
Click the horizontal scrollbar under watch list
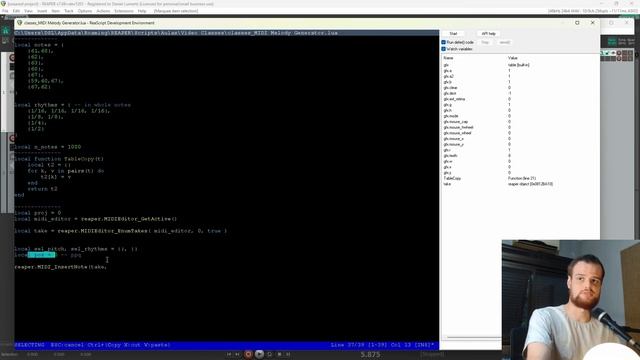(x=473, y=337)
